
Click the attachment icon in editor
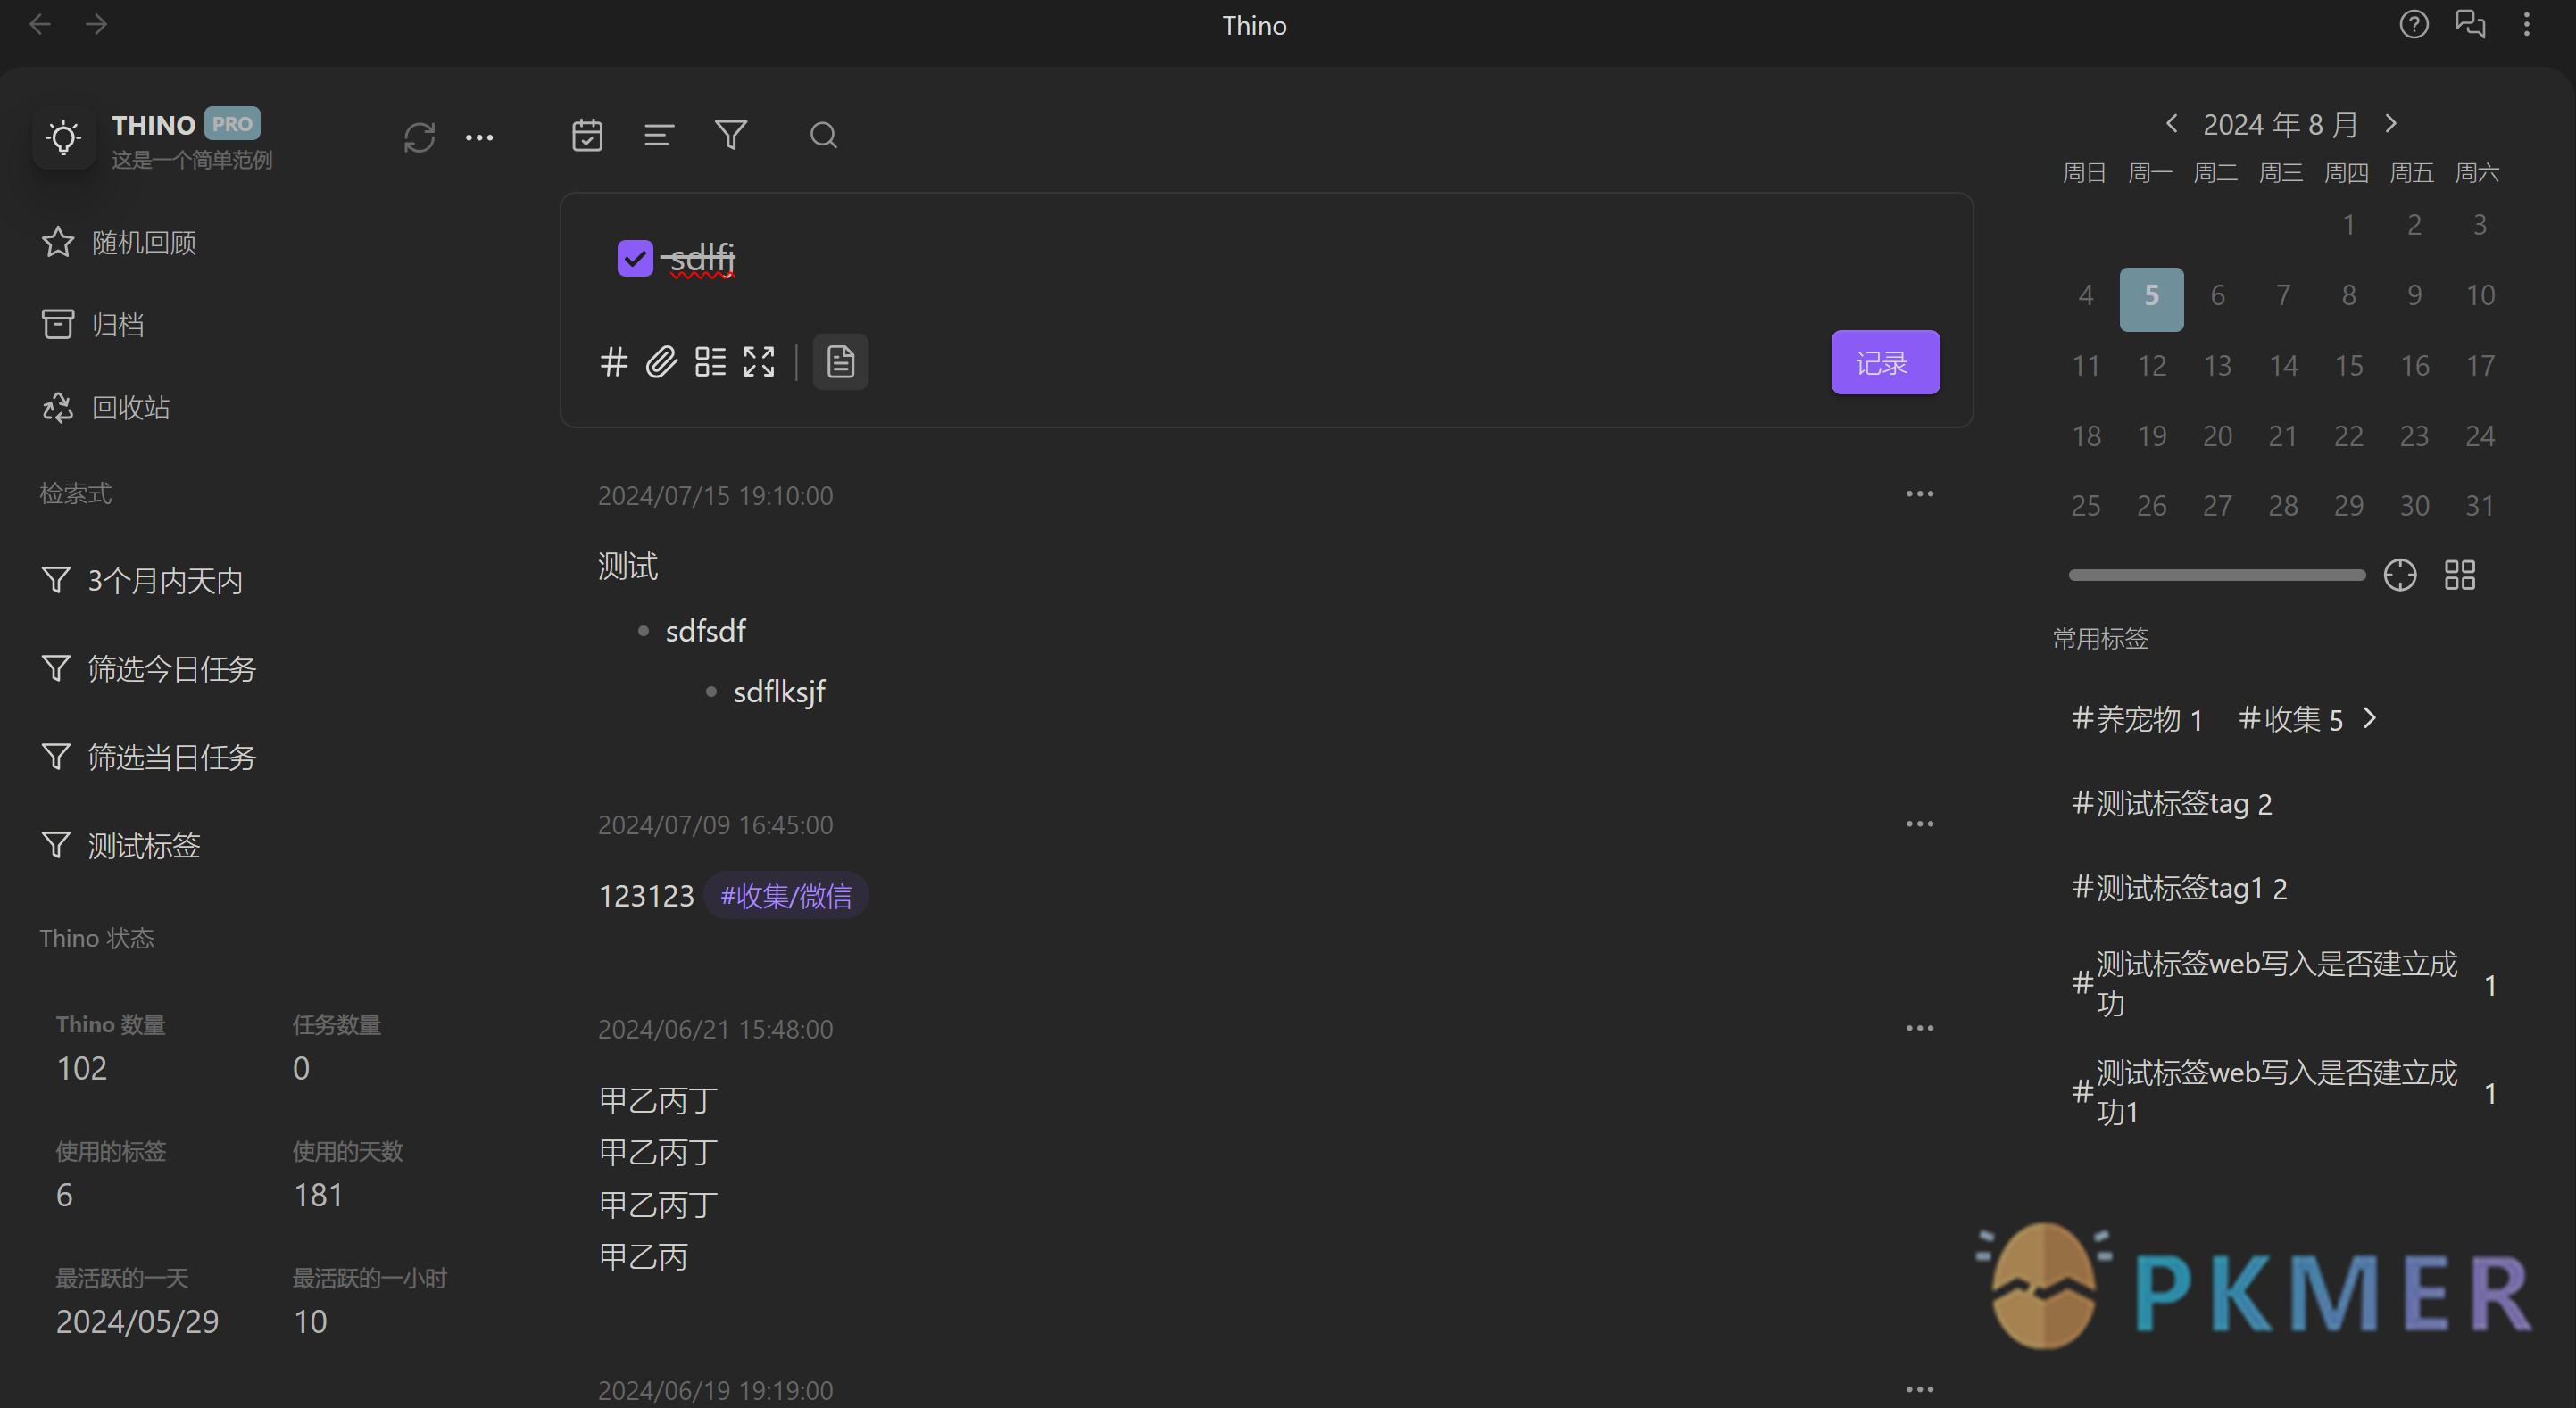[x=661, y=360]
